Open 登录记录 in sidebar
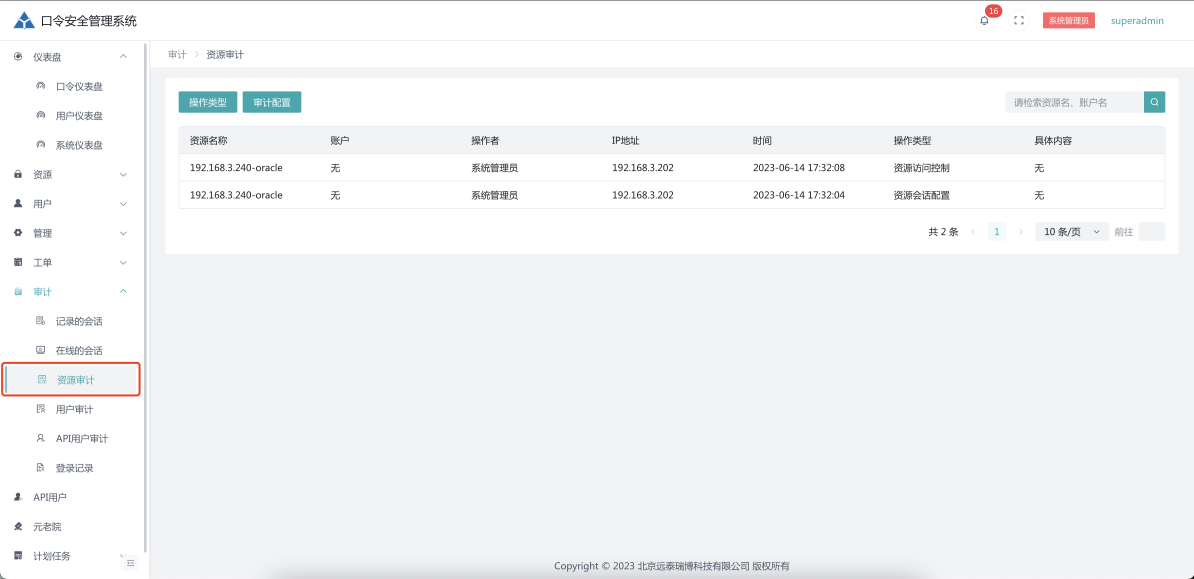1194x579 pixels. pyautogui.click(x=74, y=468)
